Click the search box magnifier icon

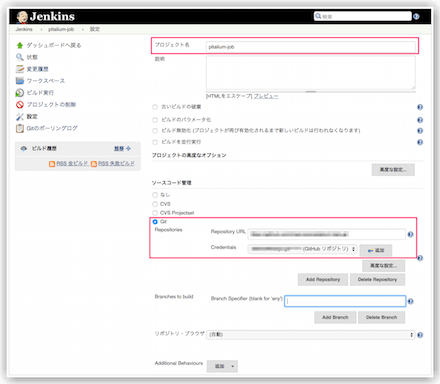pos(318,16)
